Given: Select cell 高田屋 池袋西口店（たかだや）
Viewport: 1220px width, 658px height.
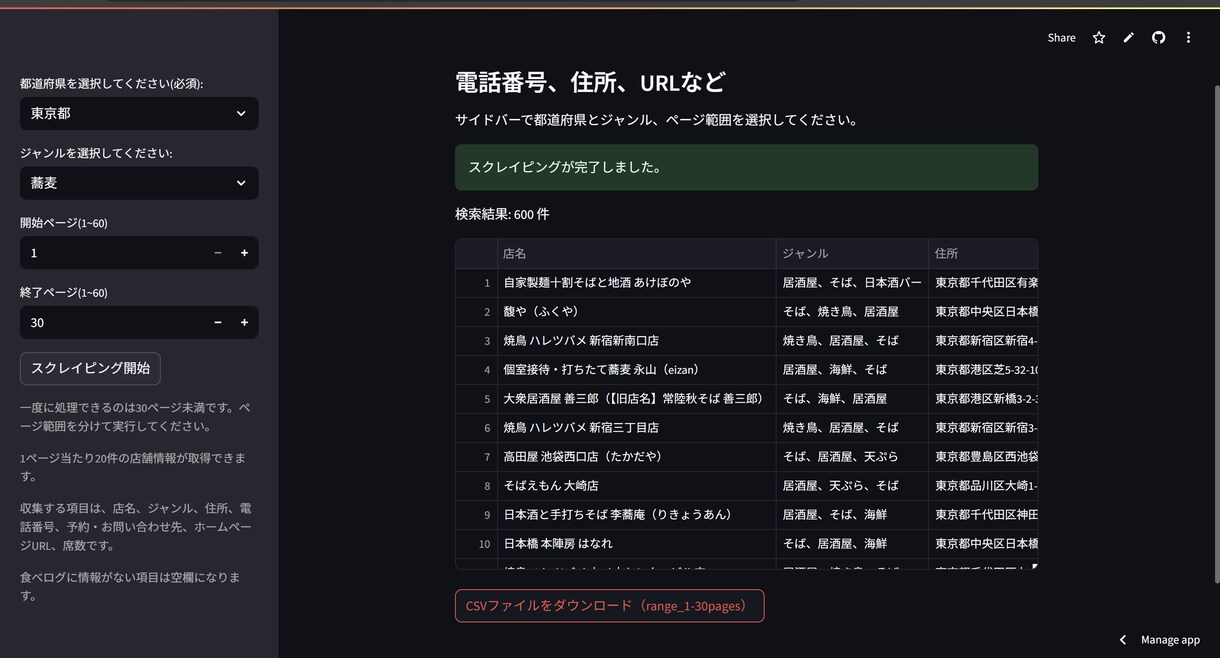Looking at the screenshot, I should (636, 457).
